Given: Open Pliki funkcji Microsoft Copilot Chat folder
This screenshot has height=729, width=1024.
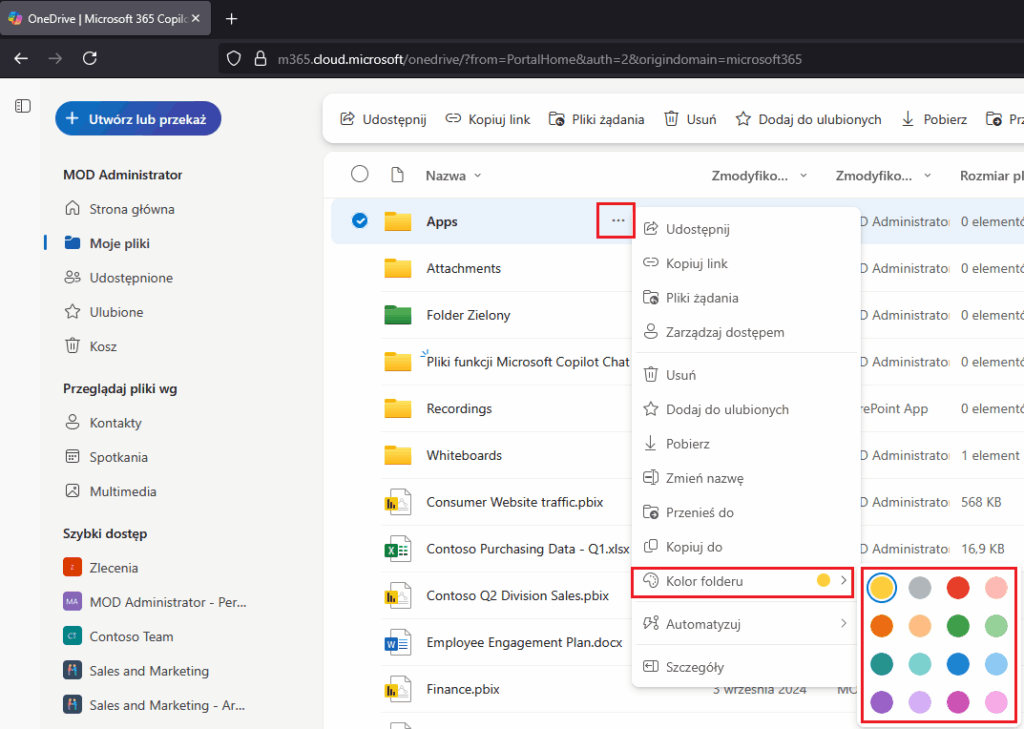Looking at the screenshot, I should [x=528, y=362].
